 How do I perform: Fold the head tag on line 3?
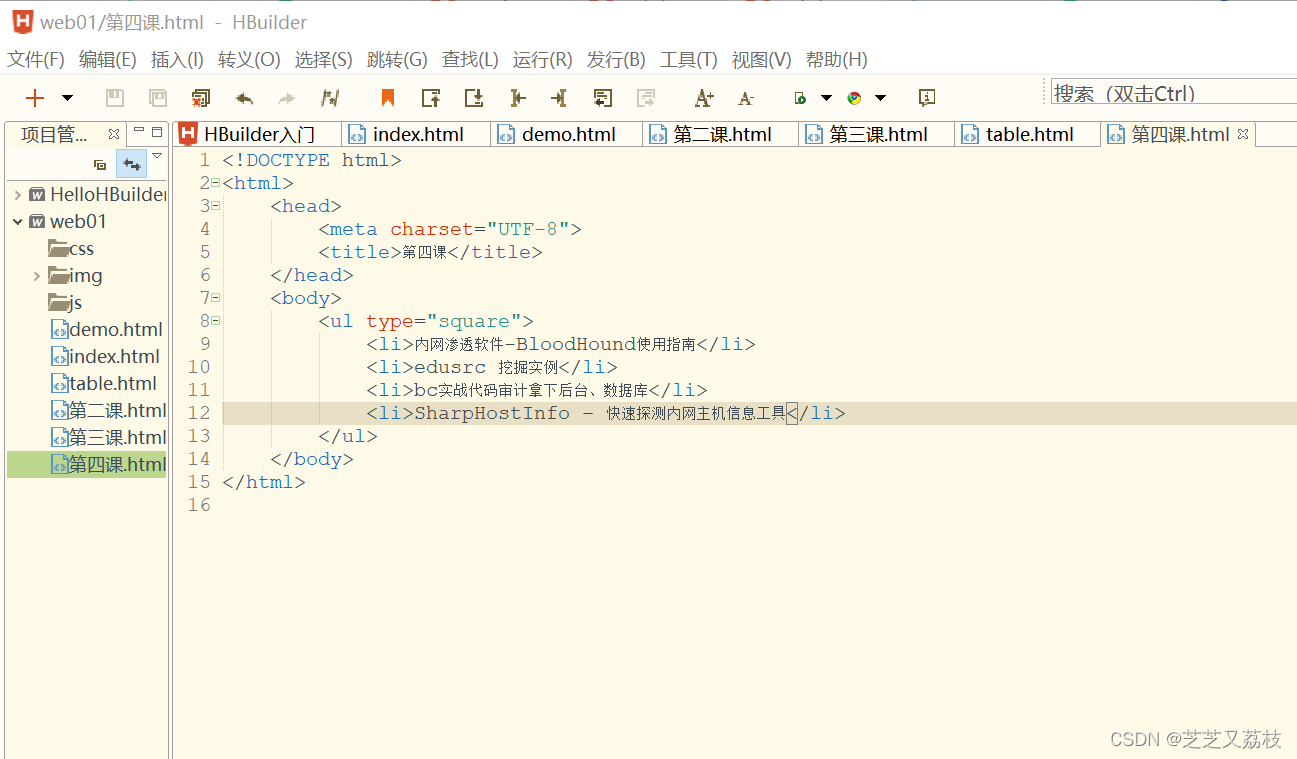(x=215, y=206)
